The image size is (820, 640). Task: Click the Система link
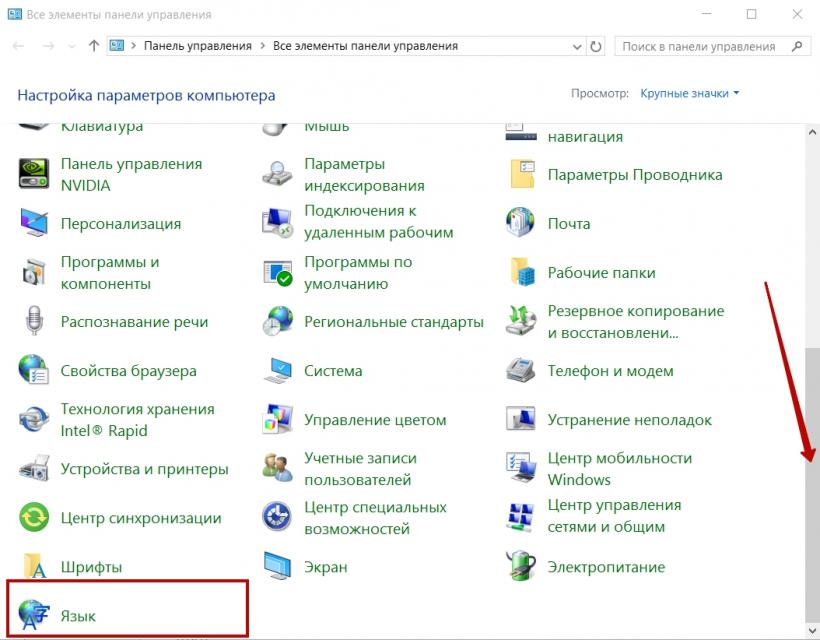(333, 370)
